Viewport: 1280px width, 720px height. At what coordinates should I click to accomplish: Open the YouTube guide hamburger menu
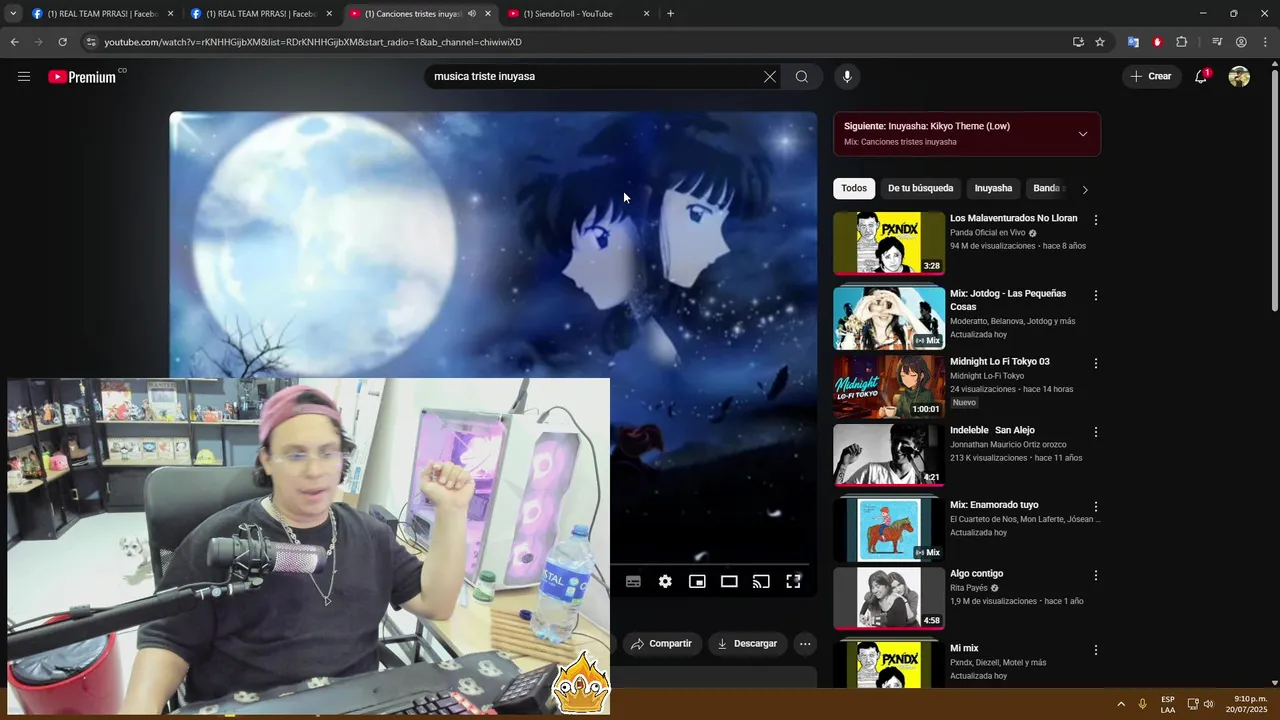pos(24,76)
